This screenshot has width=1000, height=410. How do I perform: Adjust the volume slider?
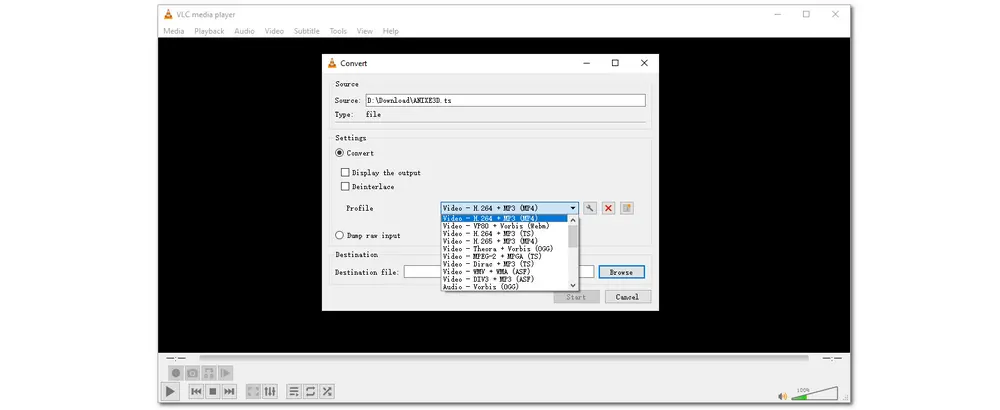click(x=814, y=393)
